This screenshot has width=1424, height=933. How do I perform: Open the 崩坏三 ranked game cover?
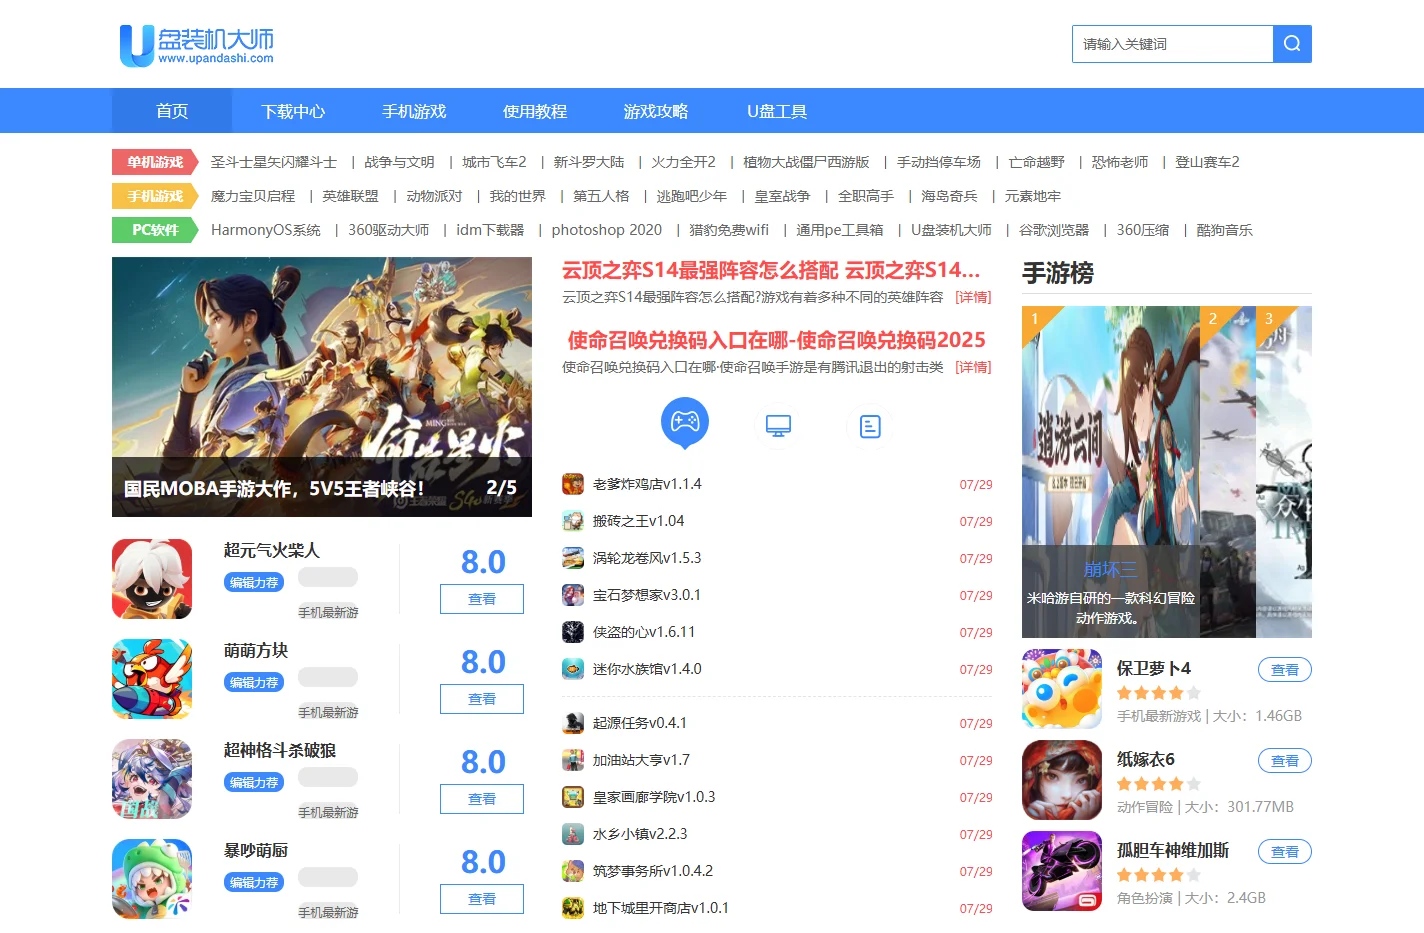pyautogui.click(x=1110, y=472)
